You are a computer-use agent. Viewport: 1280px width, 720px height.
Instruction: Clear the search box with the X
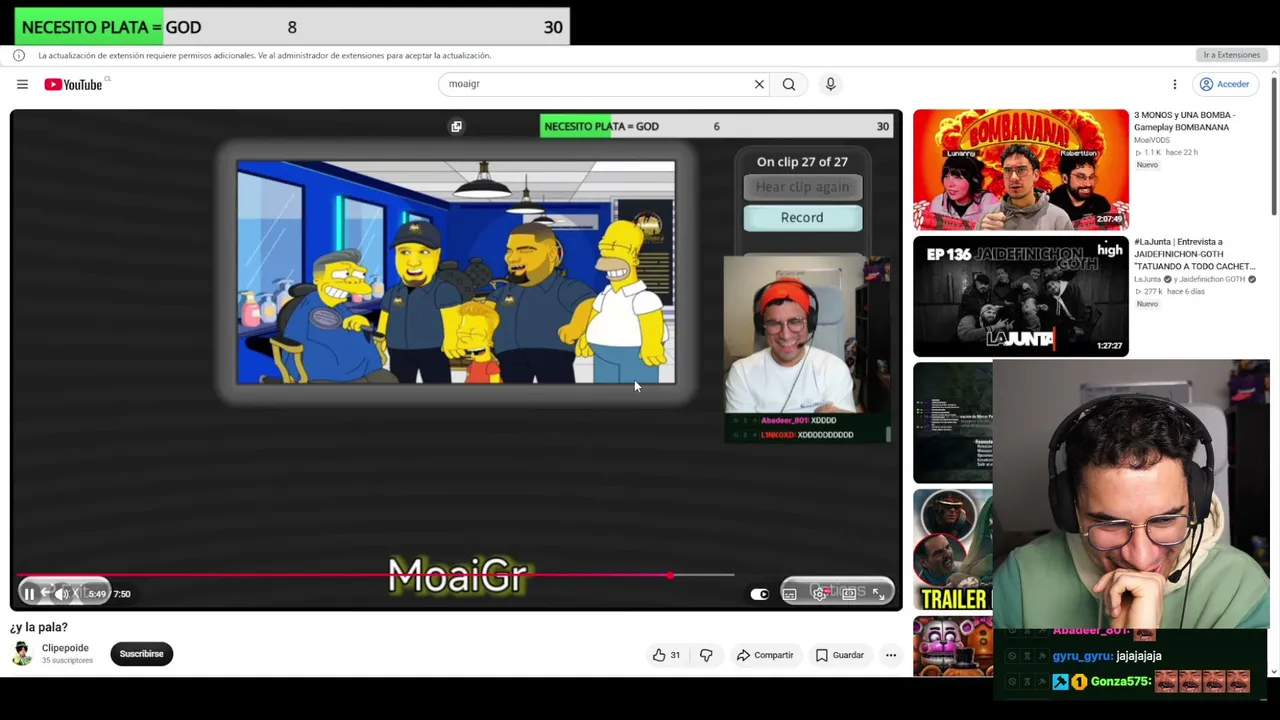click(x=759, y=84)
